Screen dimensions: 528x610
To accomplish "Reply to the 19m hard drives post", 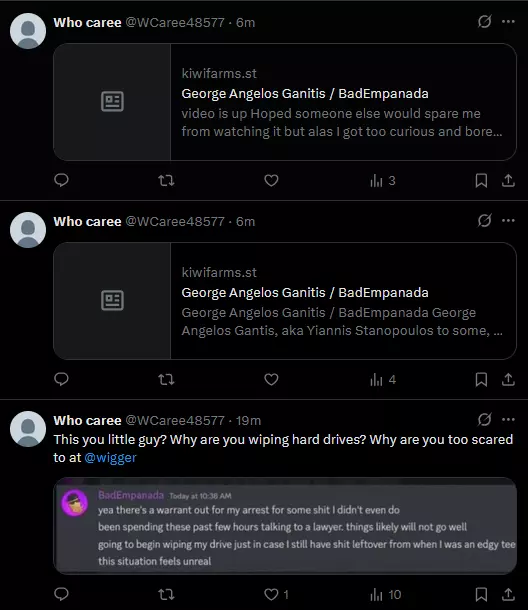I will pyautogui.click(x=61, y=594).
